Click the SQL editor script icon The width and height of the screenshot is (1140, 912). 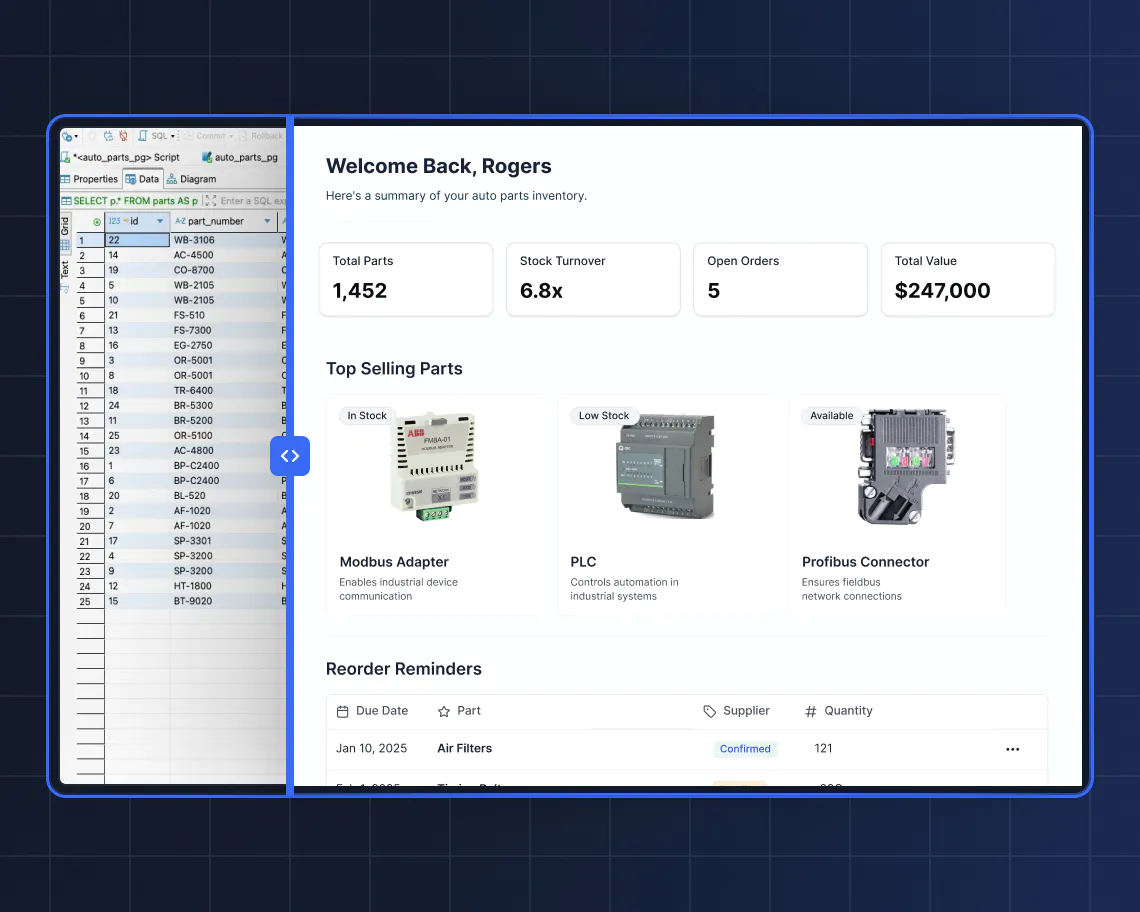click(x=143, y=136)
